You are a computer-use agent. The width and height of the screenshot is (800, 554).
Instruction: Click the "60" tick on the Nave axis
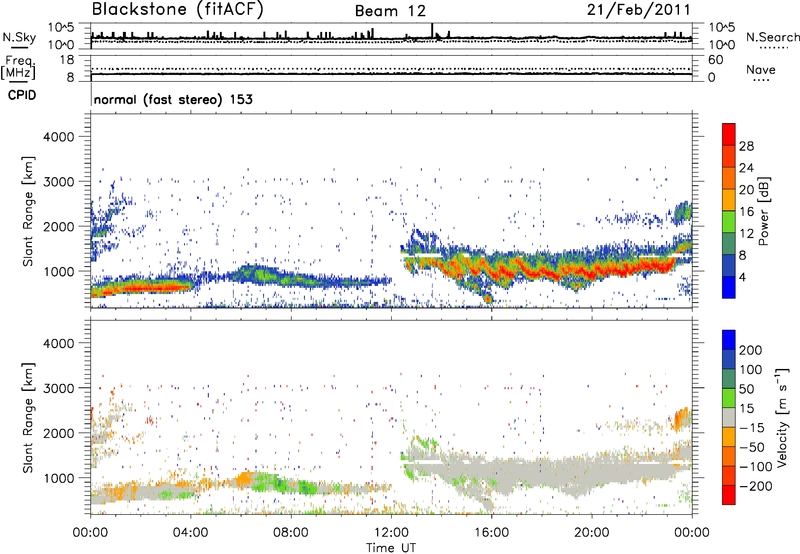[x=715, y=60]
